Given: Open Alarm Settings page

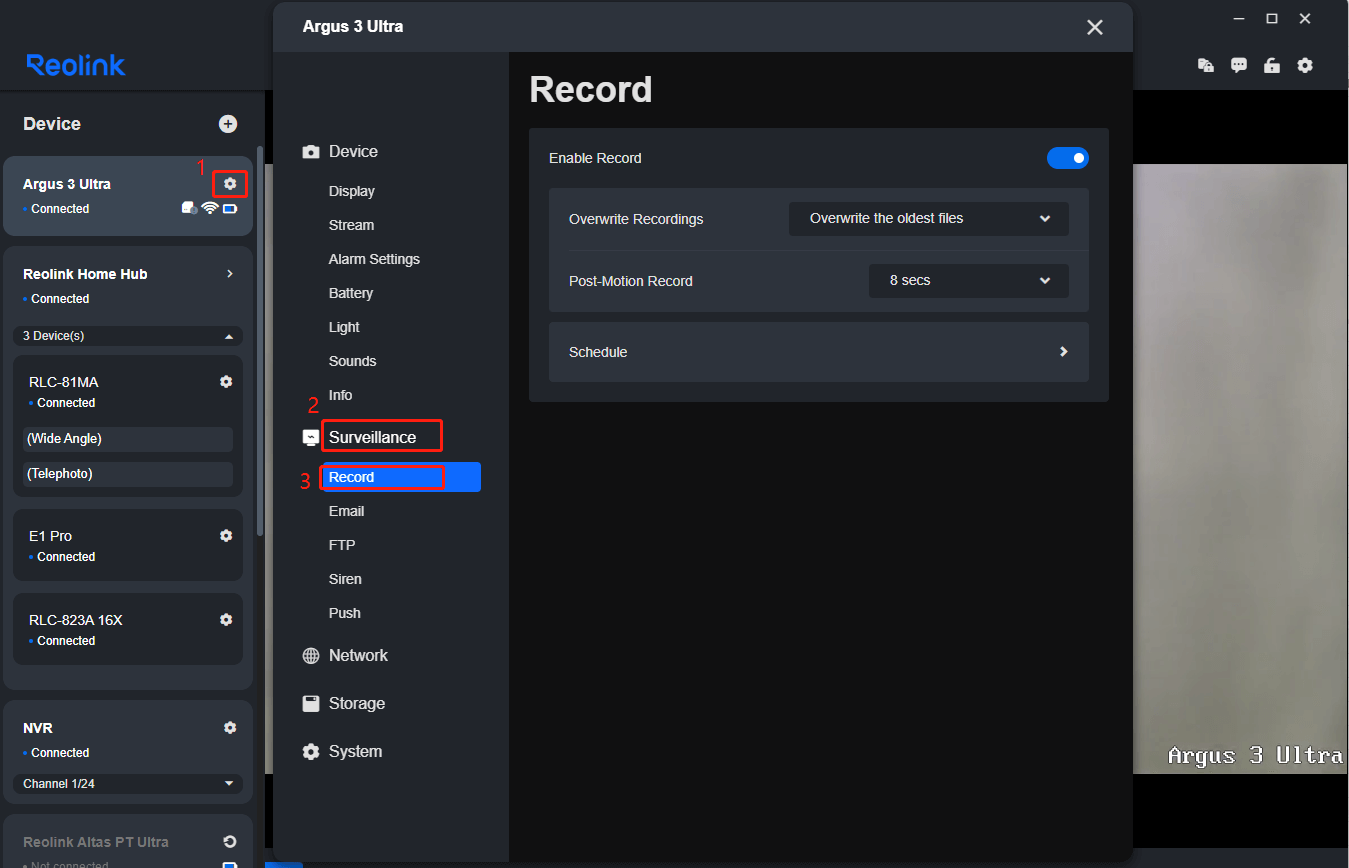Looking at the screenshot, I should tap(374, 259).
